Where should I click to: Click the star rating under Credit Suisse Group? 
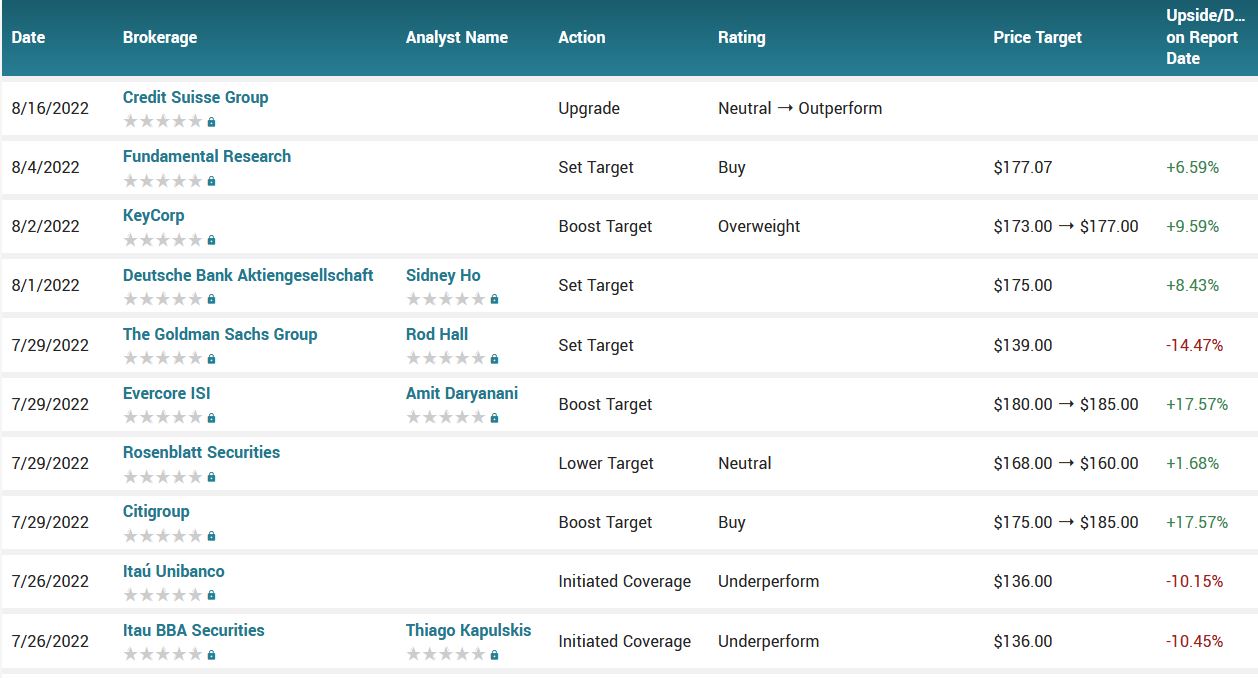point(163,122)
